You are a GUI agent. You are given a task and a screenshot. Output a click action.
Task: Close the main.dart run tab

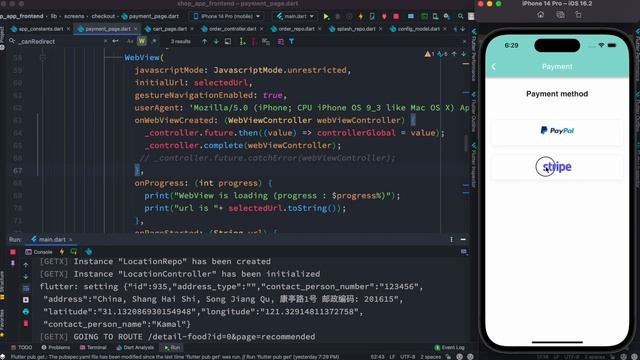click(x=70, y=240)
